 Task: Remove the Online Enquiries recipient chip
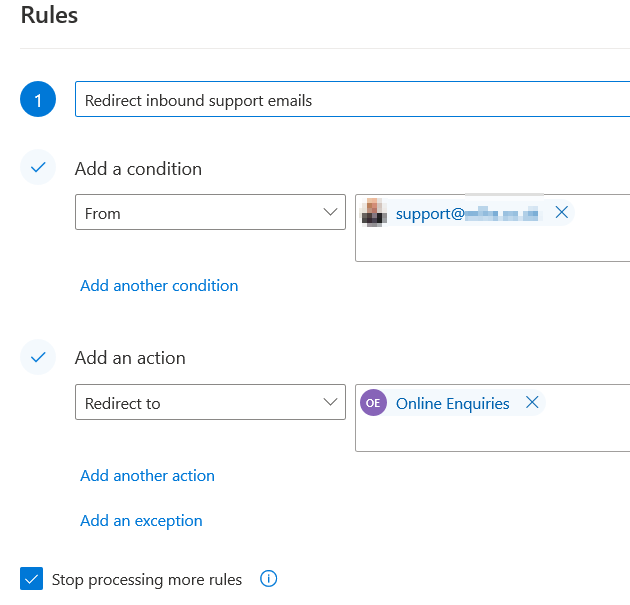tap(532, 402)
